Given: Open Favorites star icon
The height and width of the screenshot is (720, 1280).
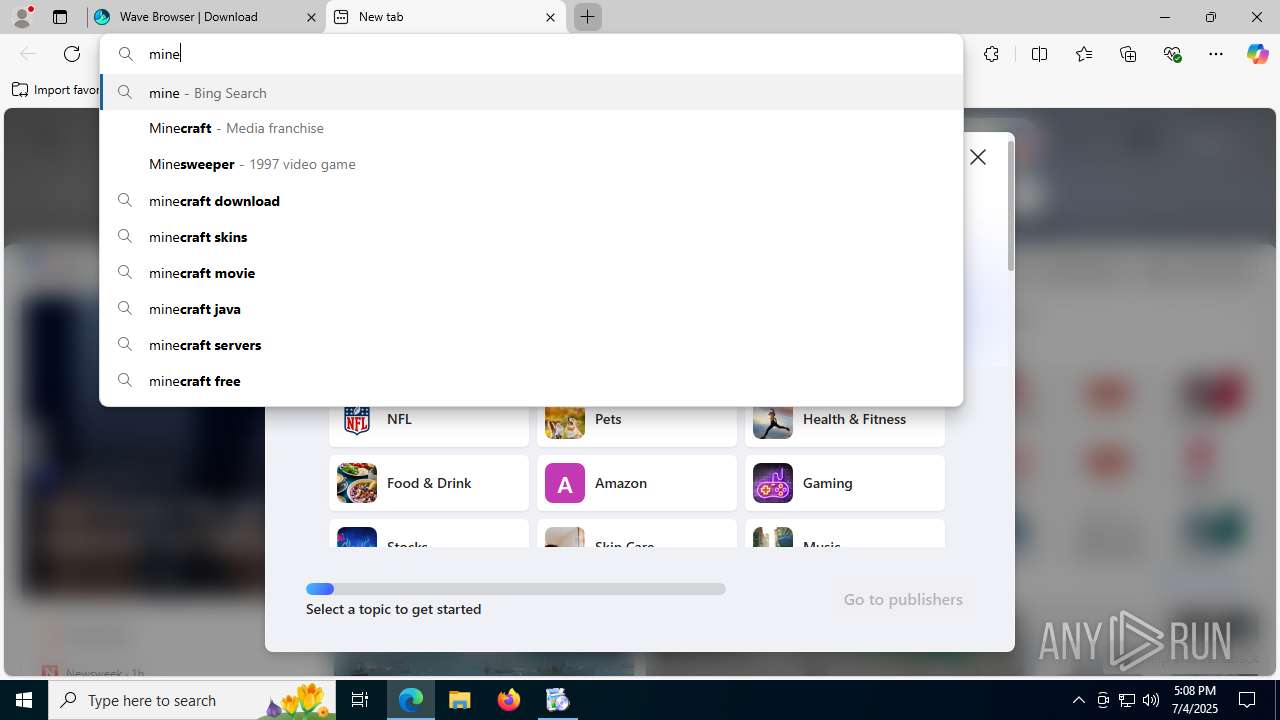Looking at the screenshot, I should [1084, 54].
